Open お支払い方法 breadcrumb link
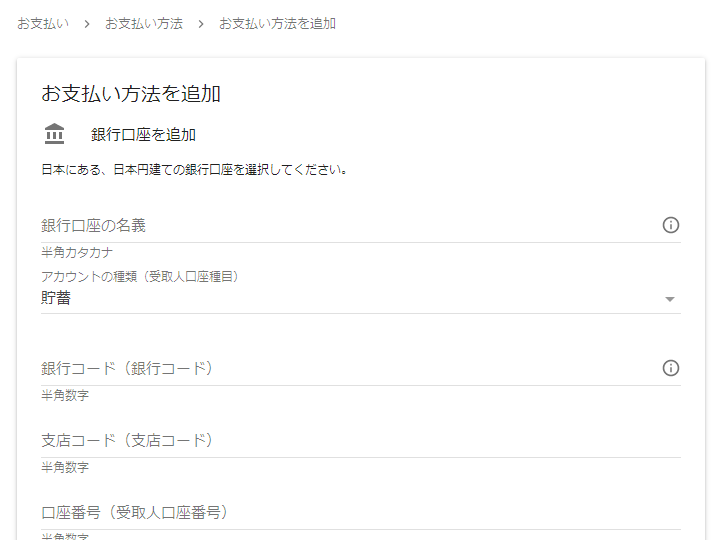 (144, 23)
